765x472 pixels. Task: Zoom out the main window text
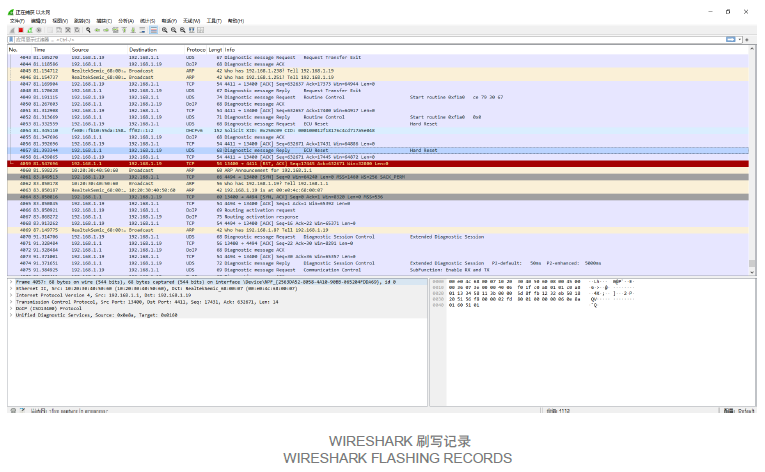(x=174, y=30)
